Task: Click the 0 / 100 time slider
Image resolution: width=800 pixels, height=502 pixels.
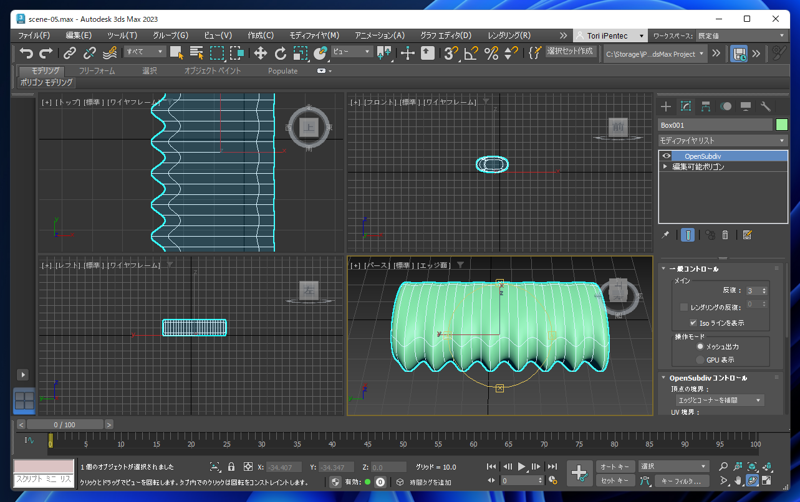Action: (x=65, y=424)
